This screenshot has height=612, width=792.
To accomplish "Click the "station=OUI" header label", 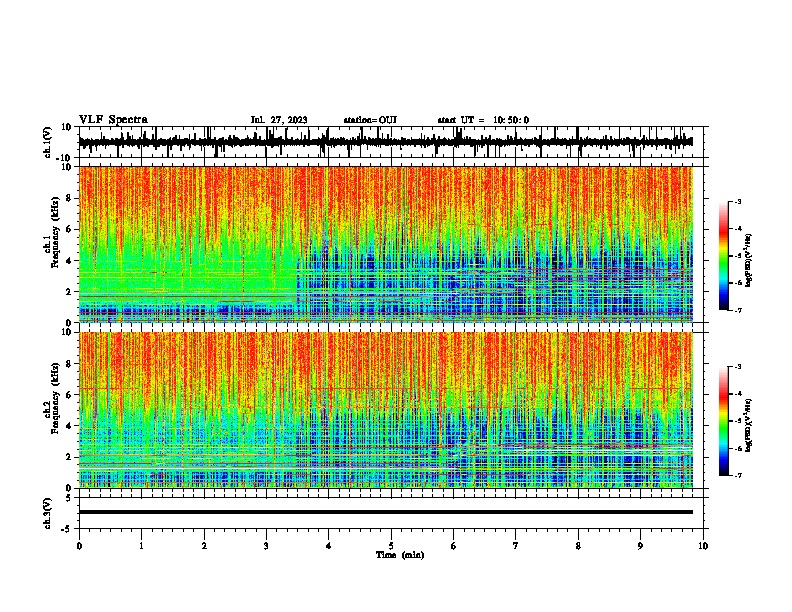I will (x=370, y=120).
